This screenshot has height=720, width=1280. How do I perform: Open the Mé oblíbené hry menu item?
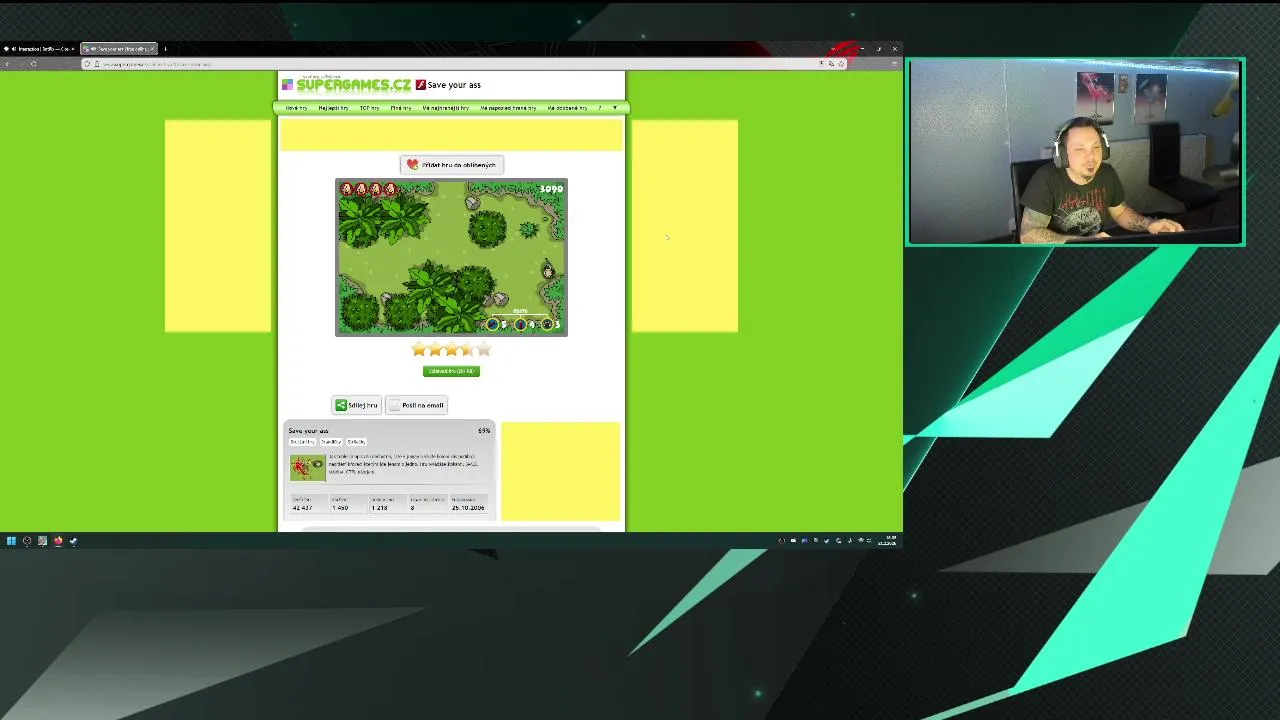coord(568,108)
